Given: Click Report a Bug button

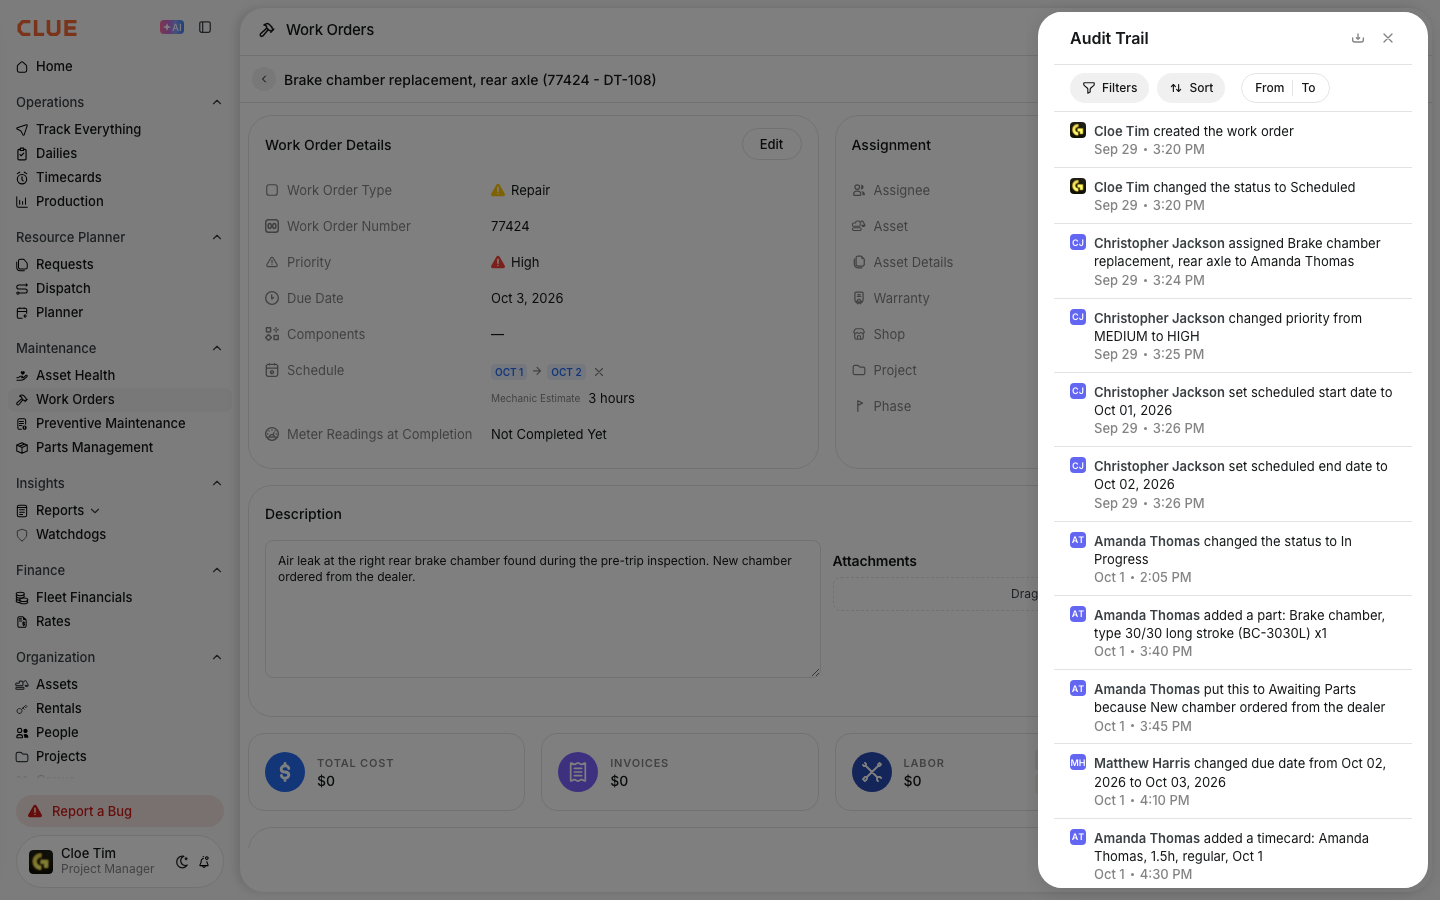Looking at the screenshot, I should pyautogui.click(x=120, y=811).
